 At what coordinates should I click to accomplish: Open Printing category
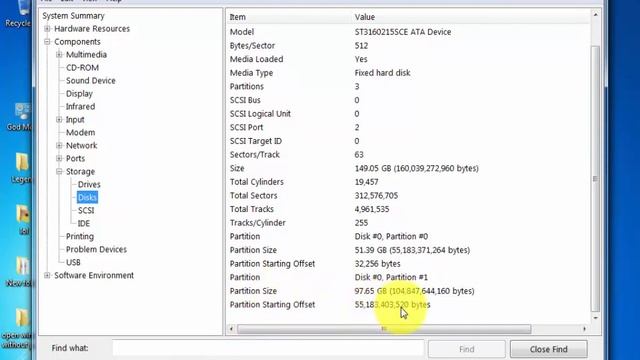click(80, 236)
